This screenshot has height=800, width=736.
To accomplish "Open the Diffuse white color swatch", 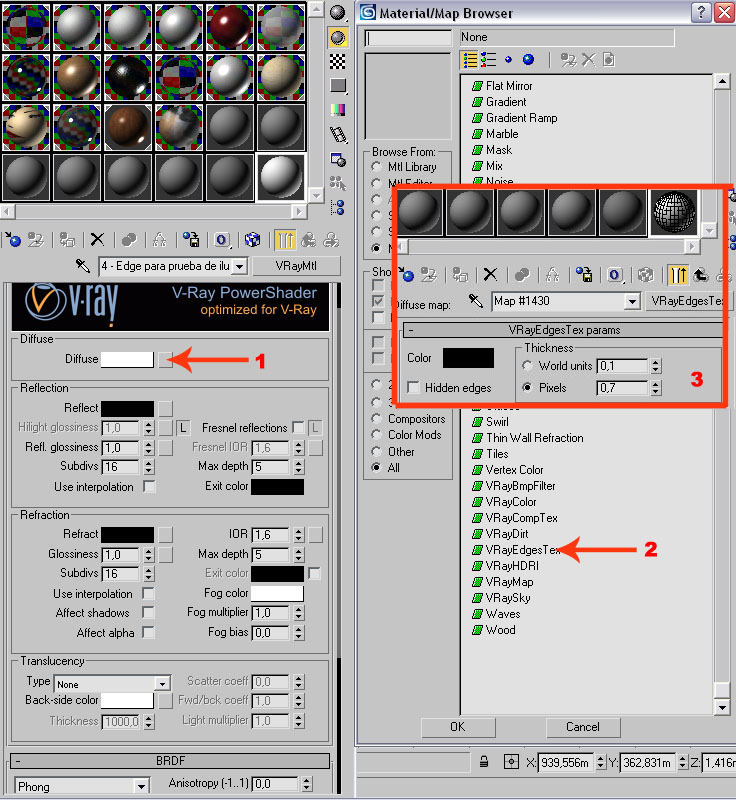I will (127, 359).
